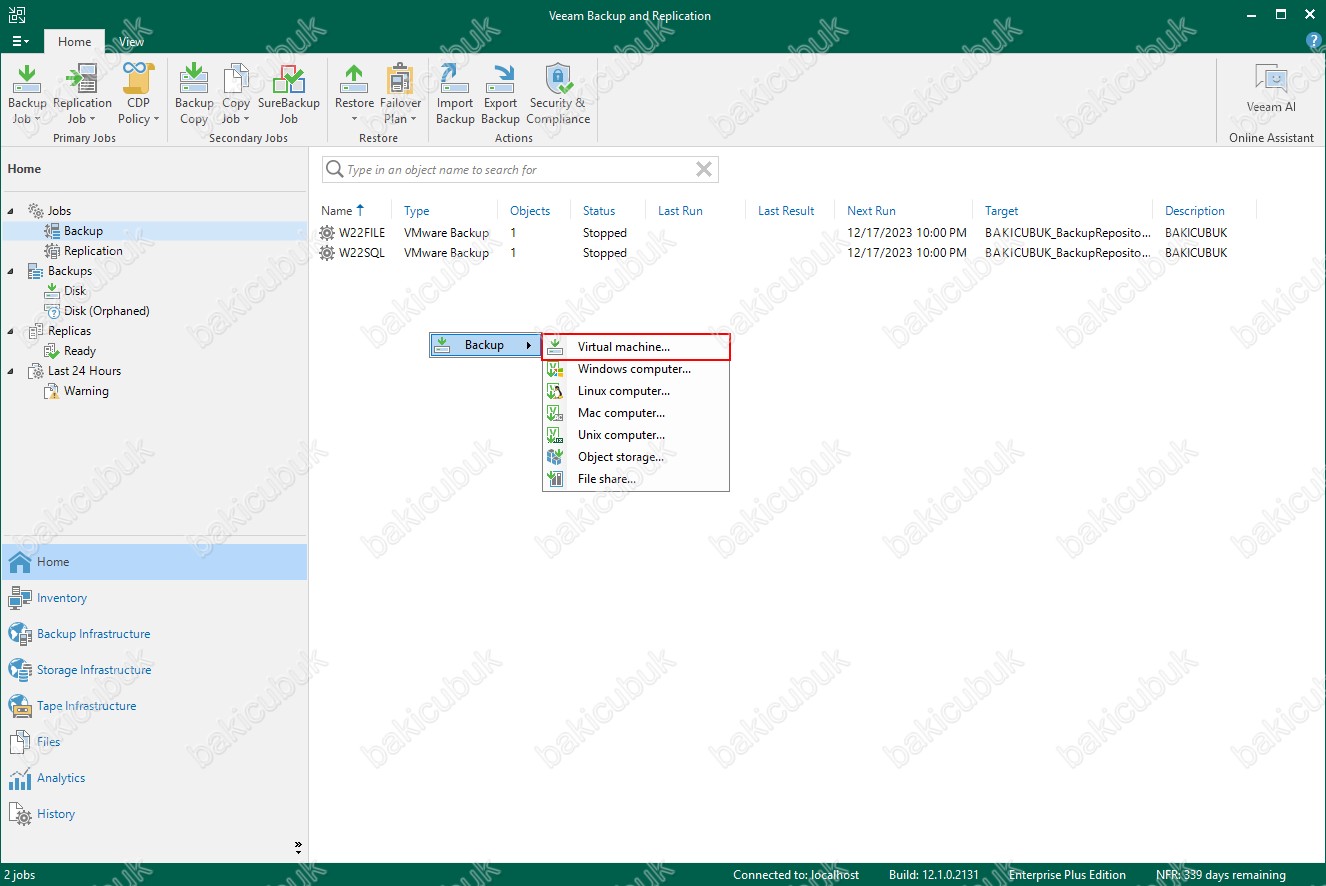Choose File share... from Backup submenu
This screenshot has width=1326, height=886.
[636, 479]
